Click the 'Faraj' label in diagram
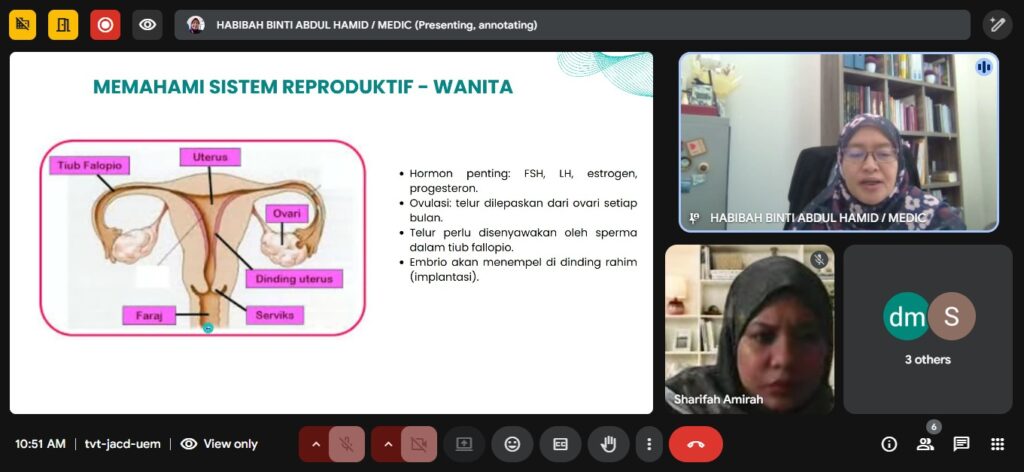 [x=148, y=316]
